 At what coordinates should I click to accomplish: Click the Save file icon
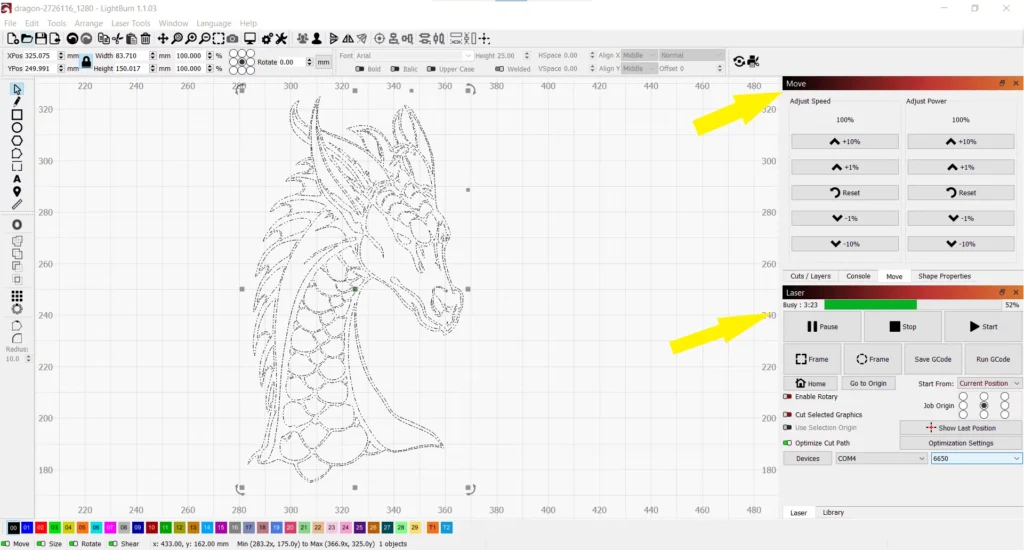(41, 38)
